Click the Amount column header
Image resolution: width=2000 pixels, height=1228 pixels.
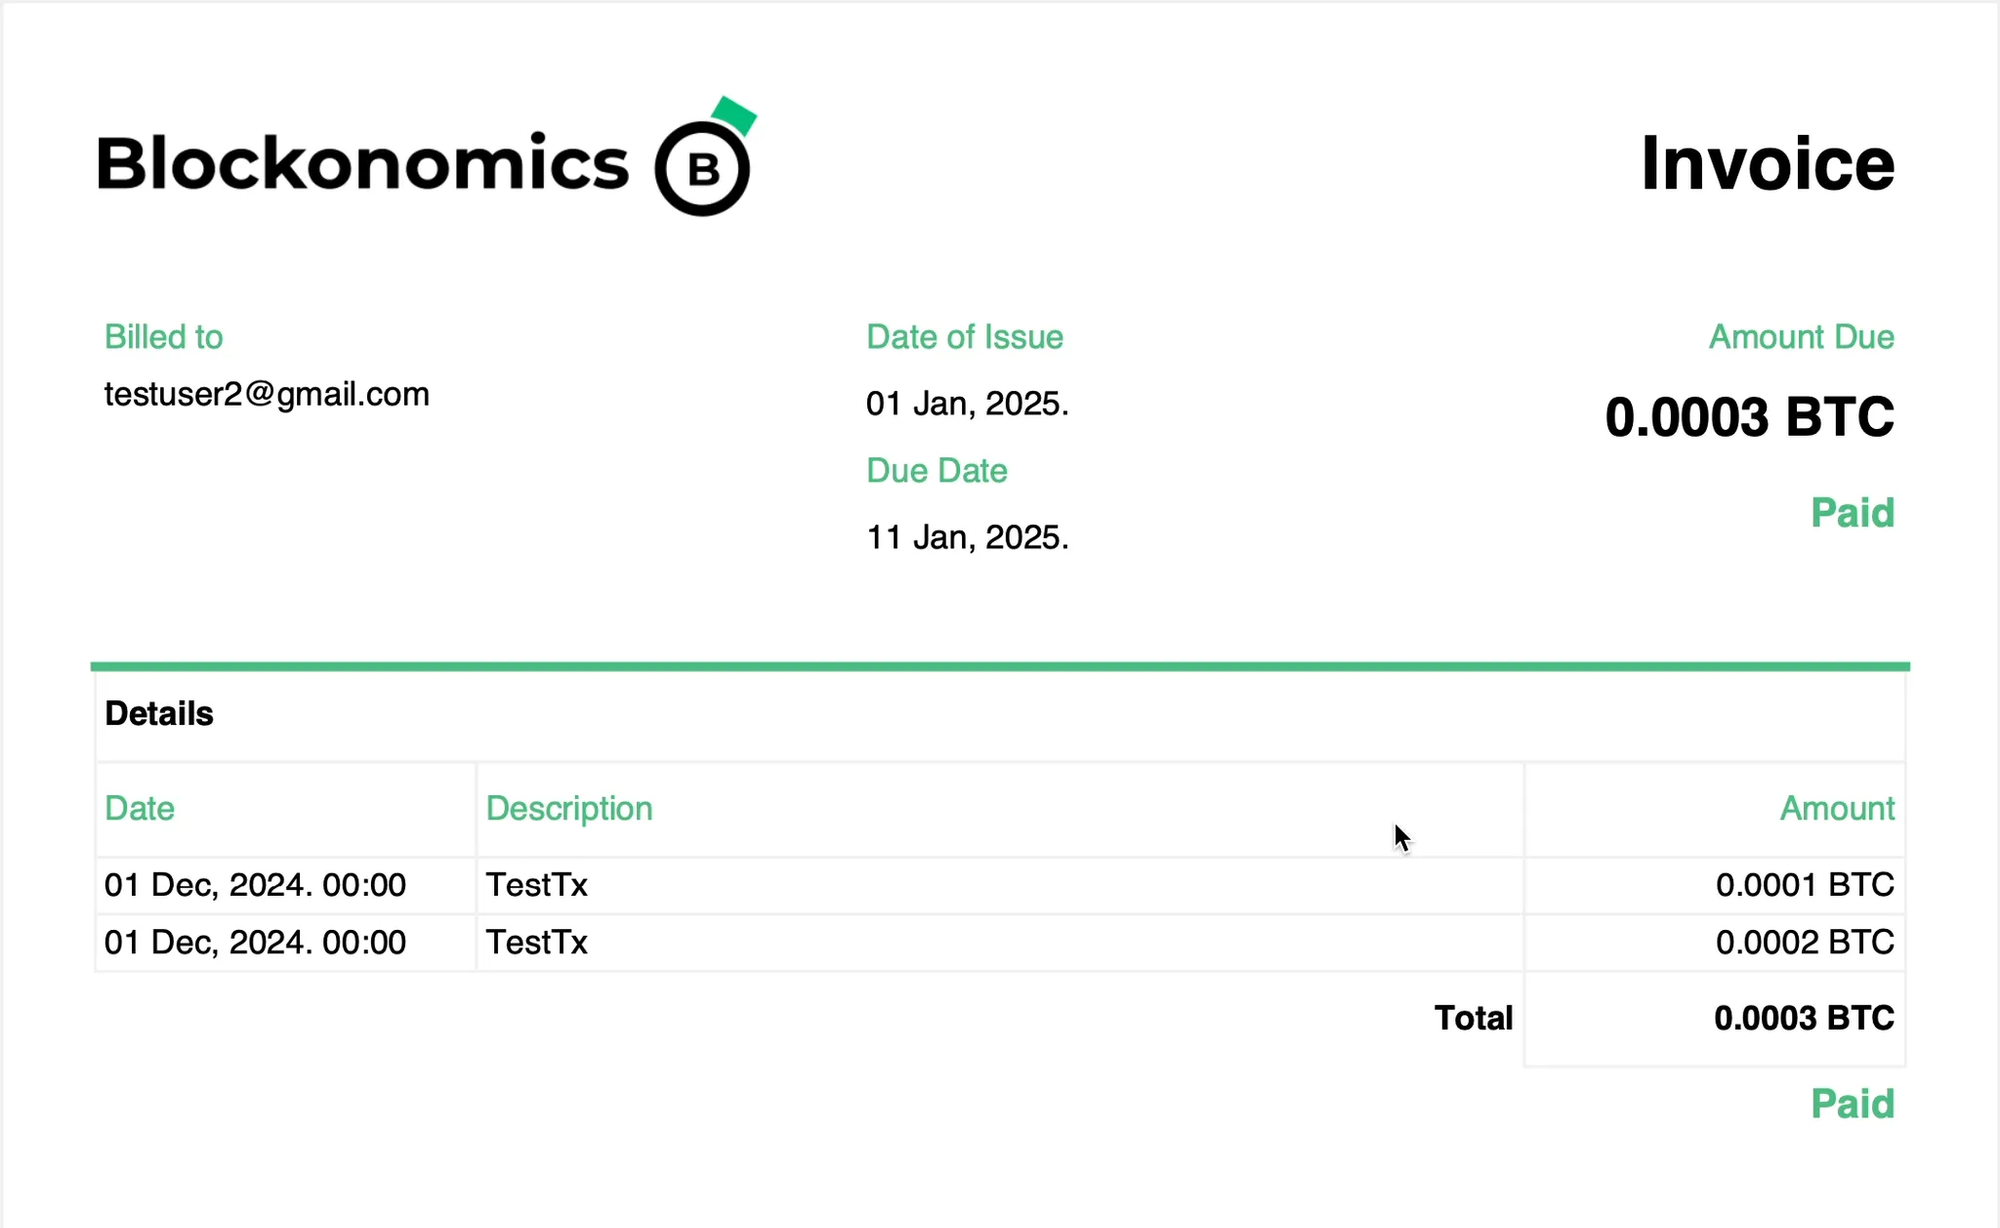click(x=1837, y=808)
